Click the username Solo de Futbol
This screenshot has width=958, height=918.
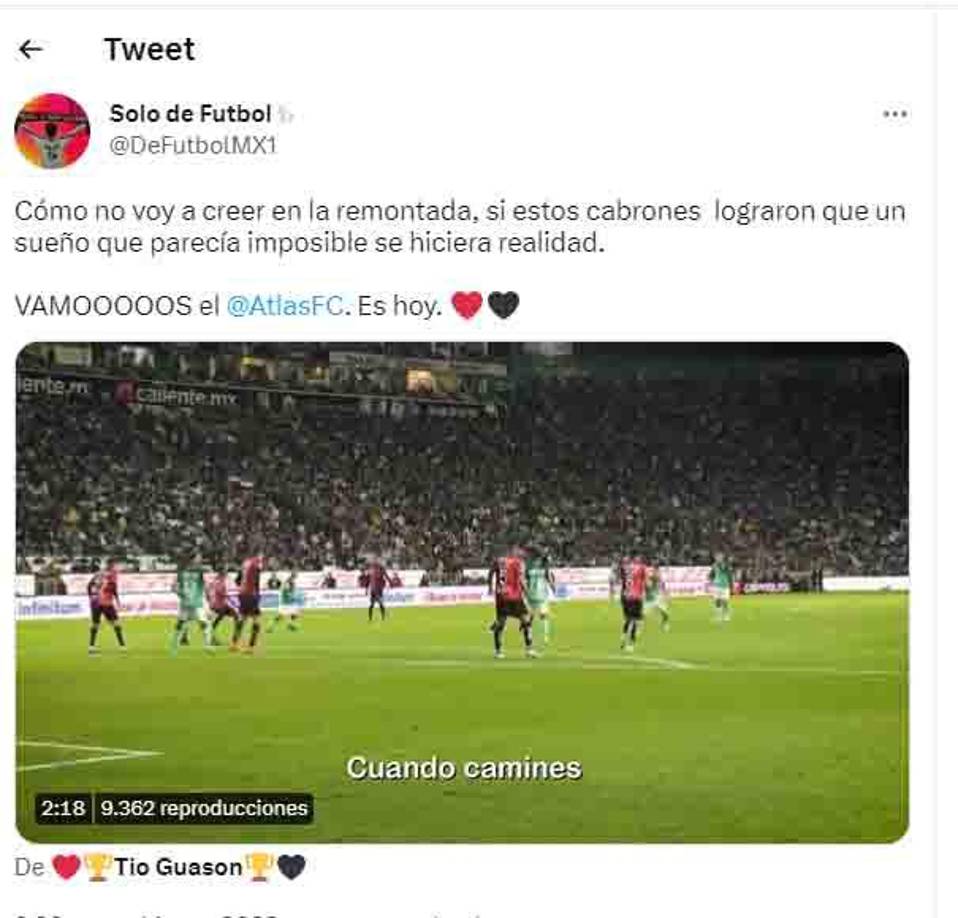190,113
